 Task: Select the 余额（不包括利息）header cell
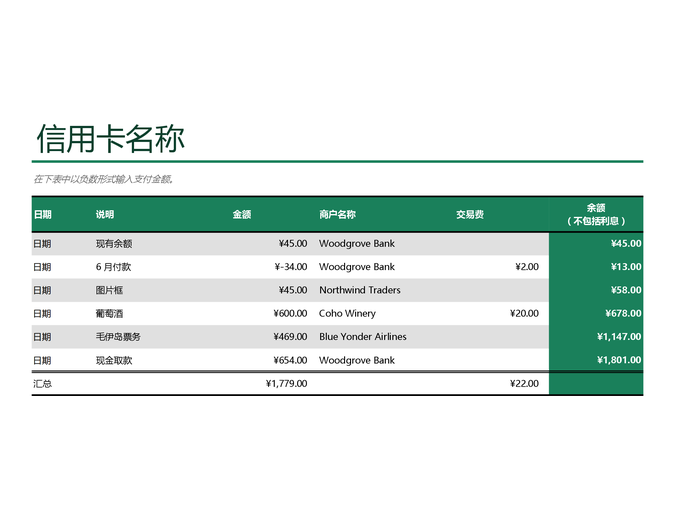coord(596,214)
